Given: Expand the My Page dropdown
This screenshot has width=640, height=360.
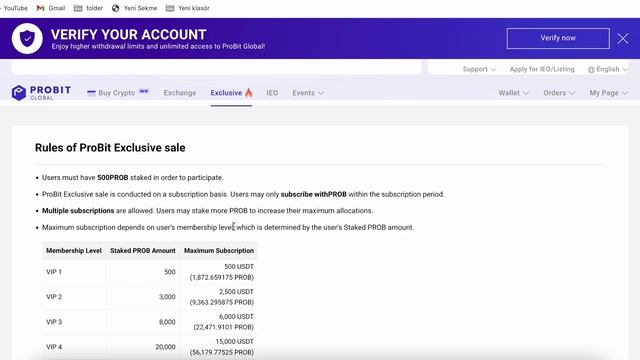Looking at the screenshot, I should [x=608, y=93].
